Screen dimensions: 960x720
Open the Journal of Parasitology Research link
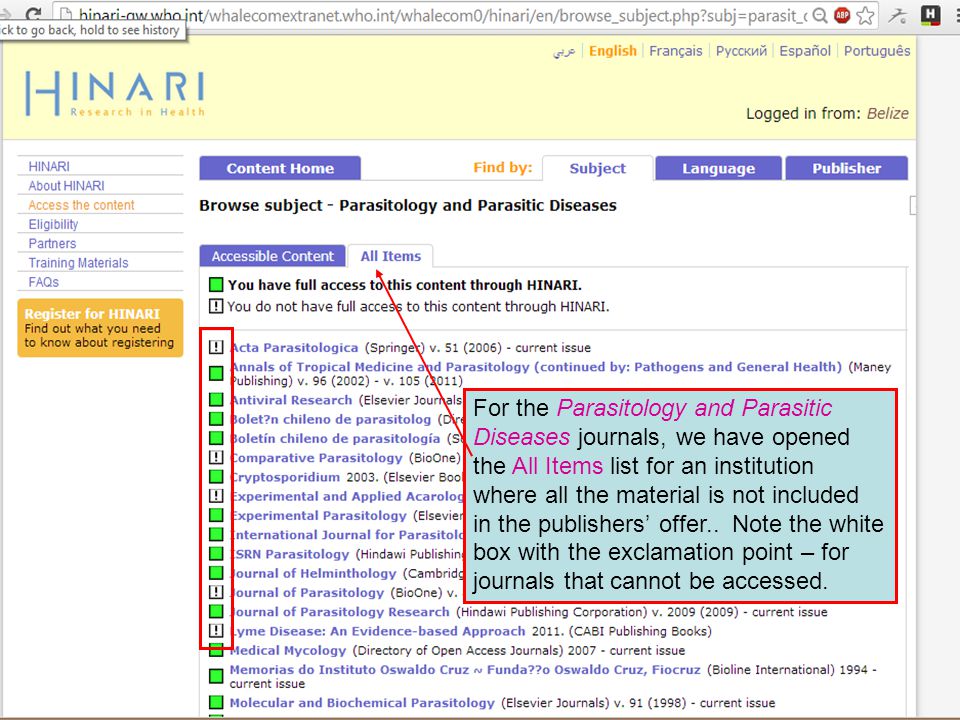340,612
